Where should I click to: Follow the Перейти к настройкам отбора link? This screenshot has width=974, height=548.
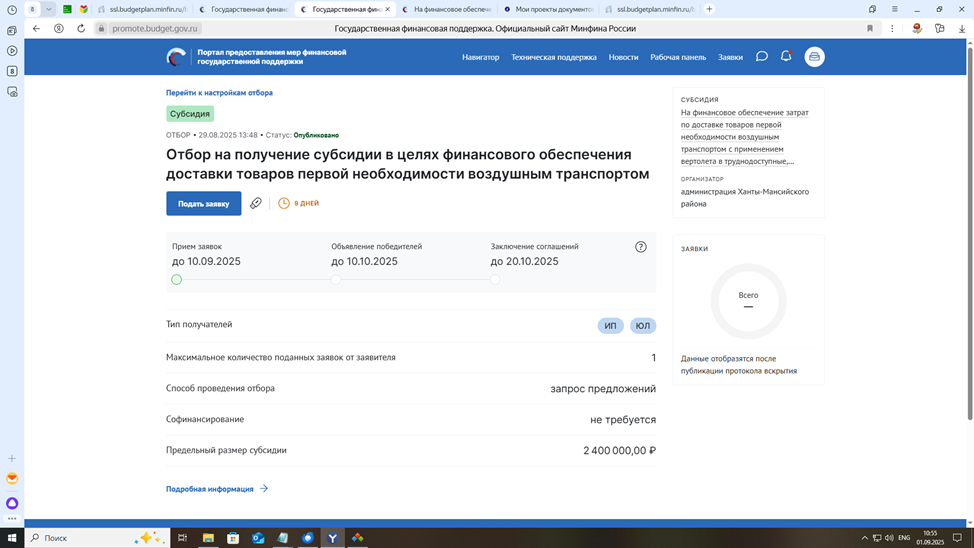pos(219,93)
